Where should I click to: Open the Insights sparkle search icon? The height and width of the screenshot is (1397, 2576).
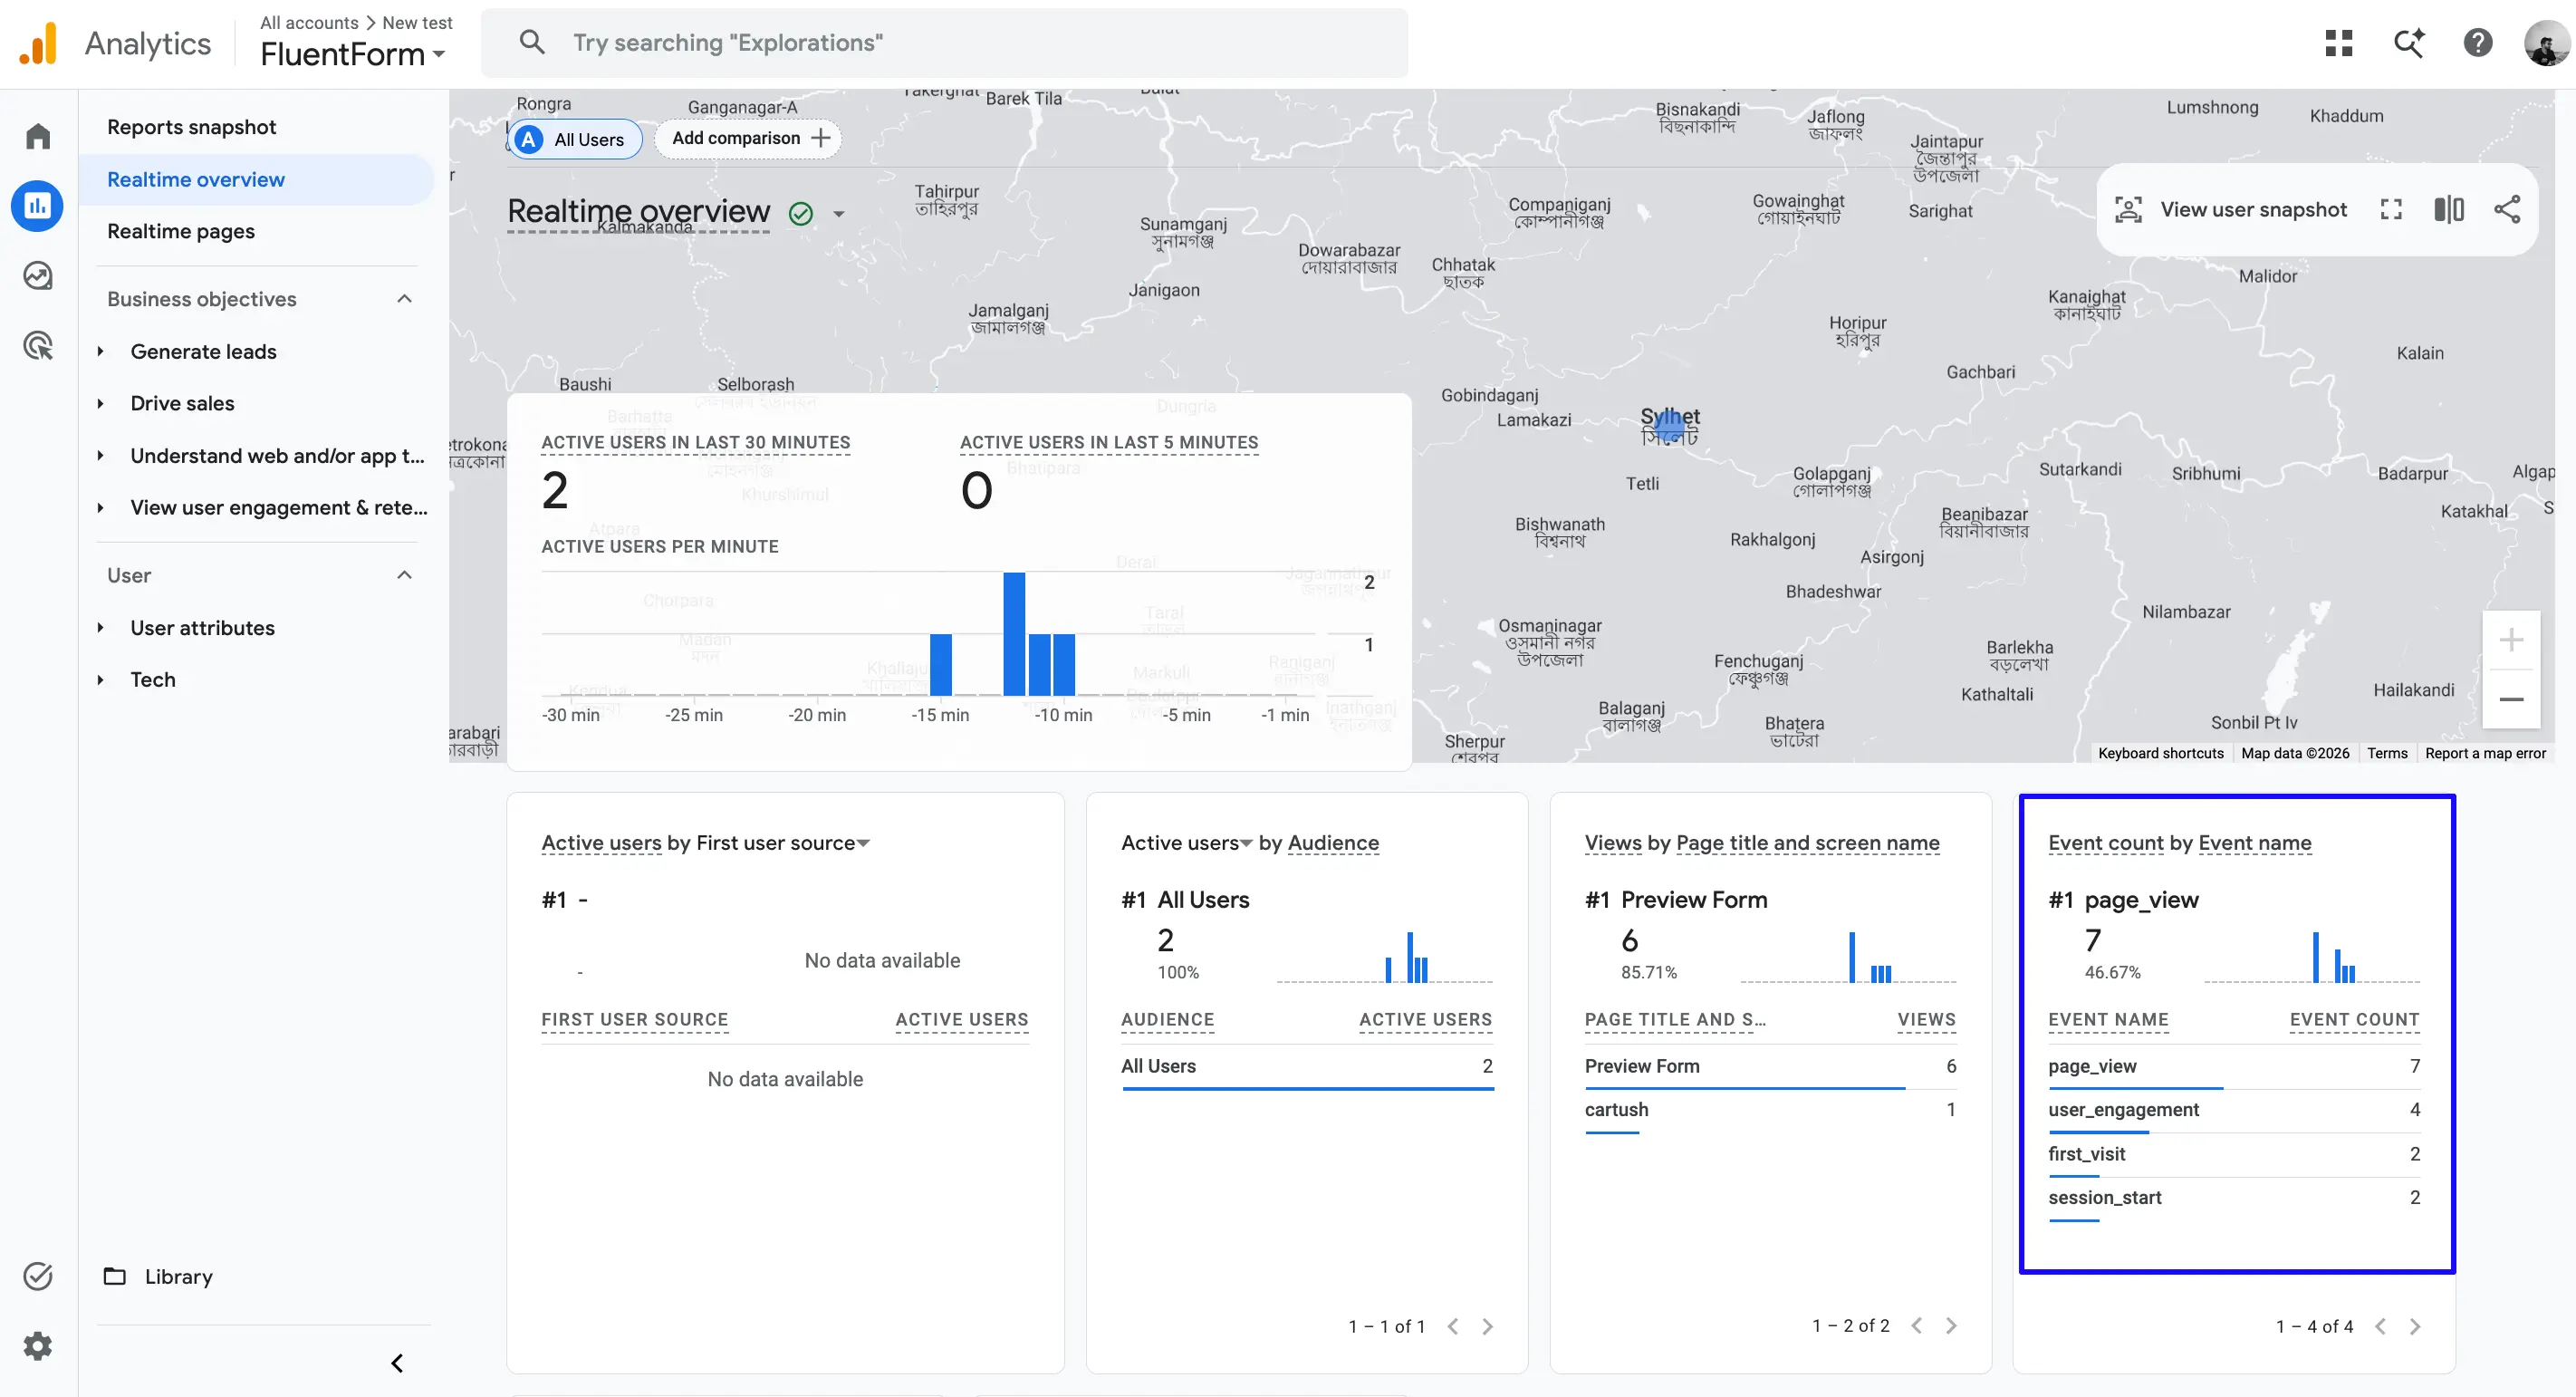tap(2409, 43)
